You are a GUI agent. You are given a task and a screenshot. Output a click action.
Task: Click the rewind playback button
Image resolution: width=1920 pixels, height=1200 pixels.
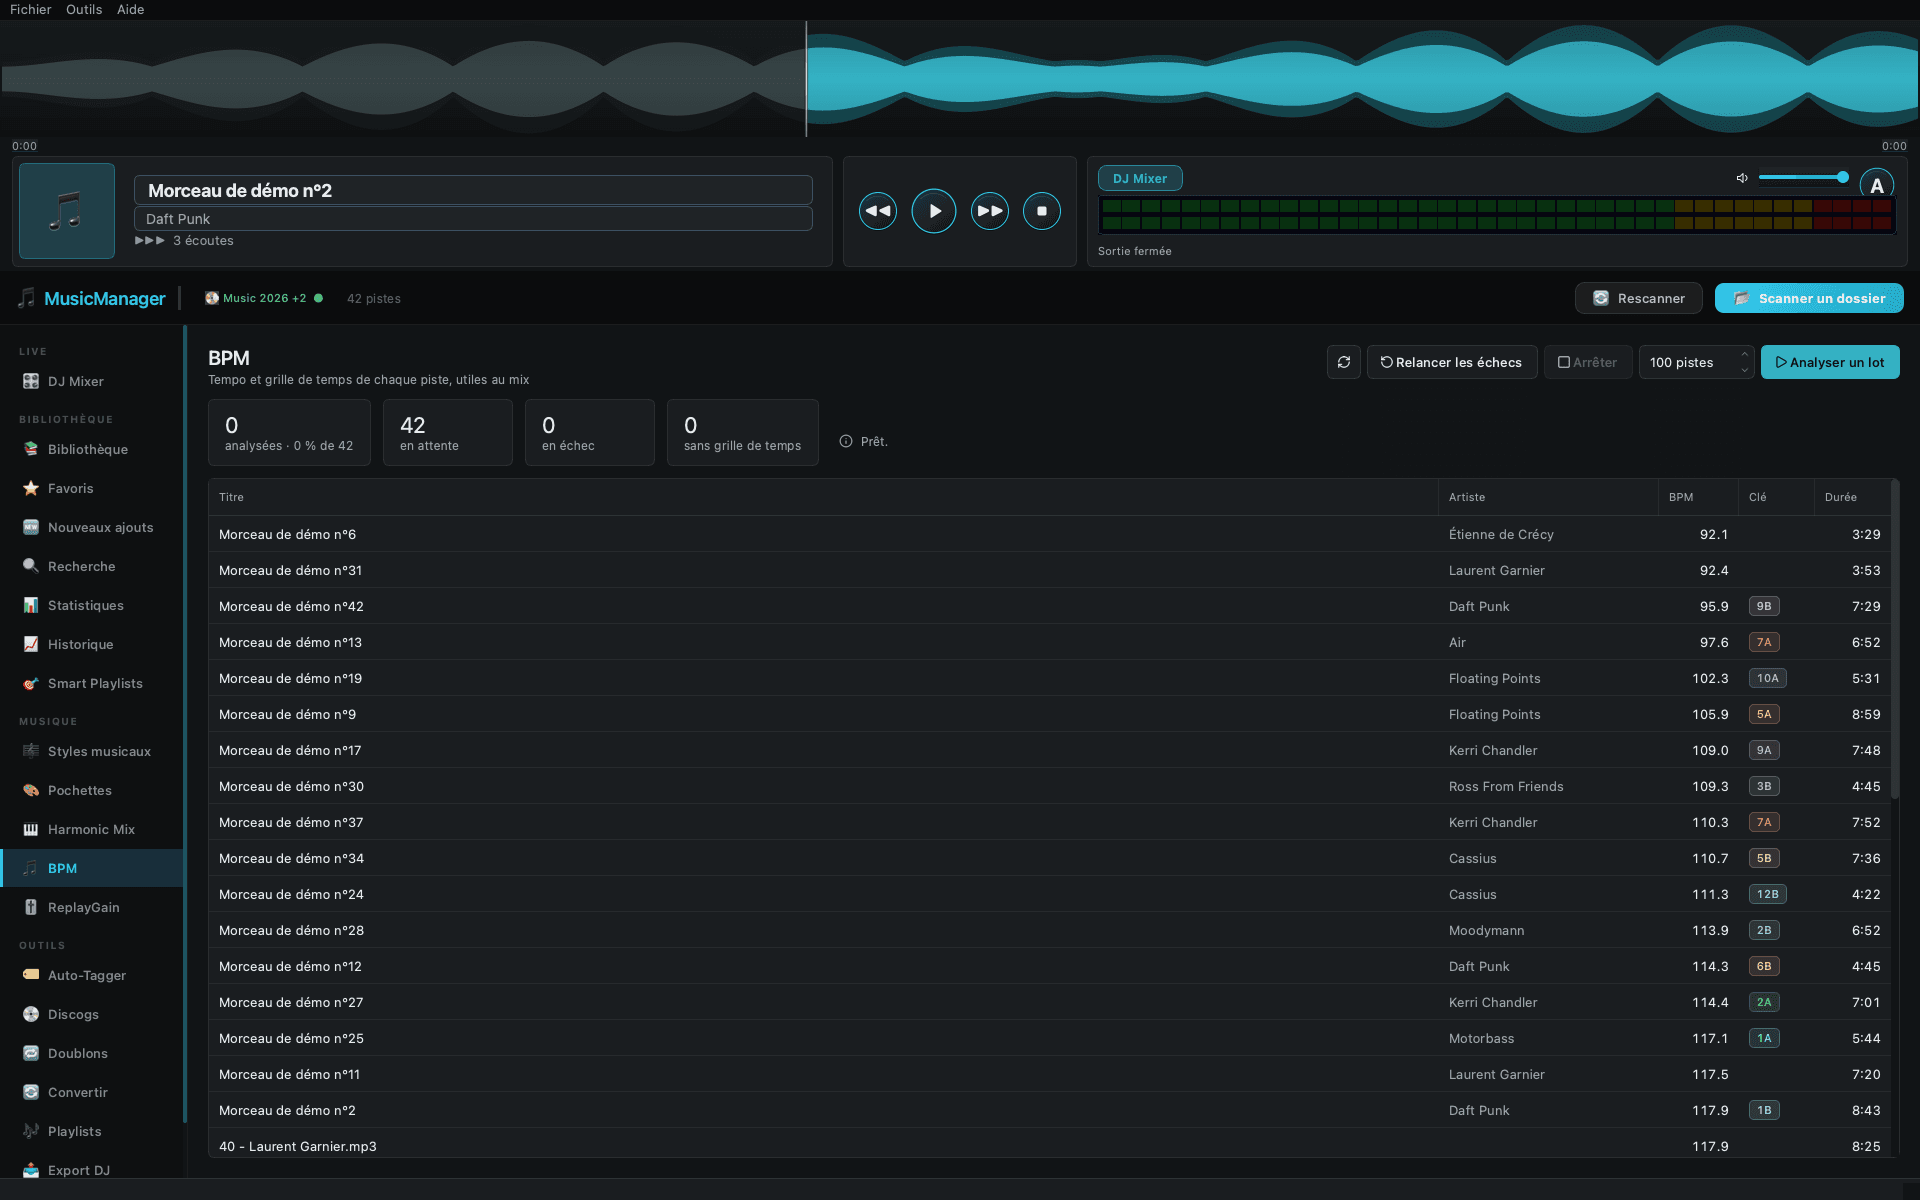[878, 211]
